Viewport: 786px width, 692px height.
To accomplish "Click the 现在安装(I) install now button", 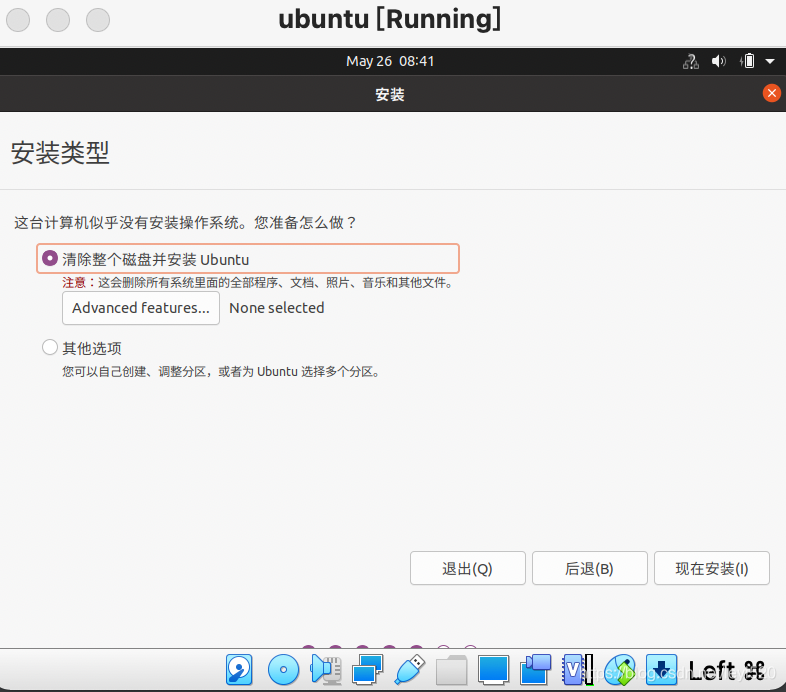I will 712,568.
